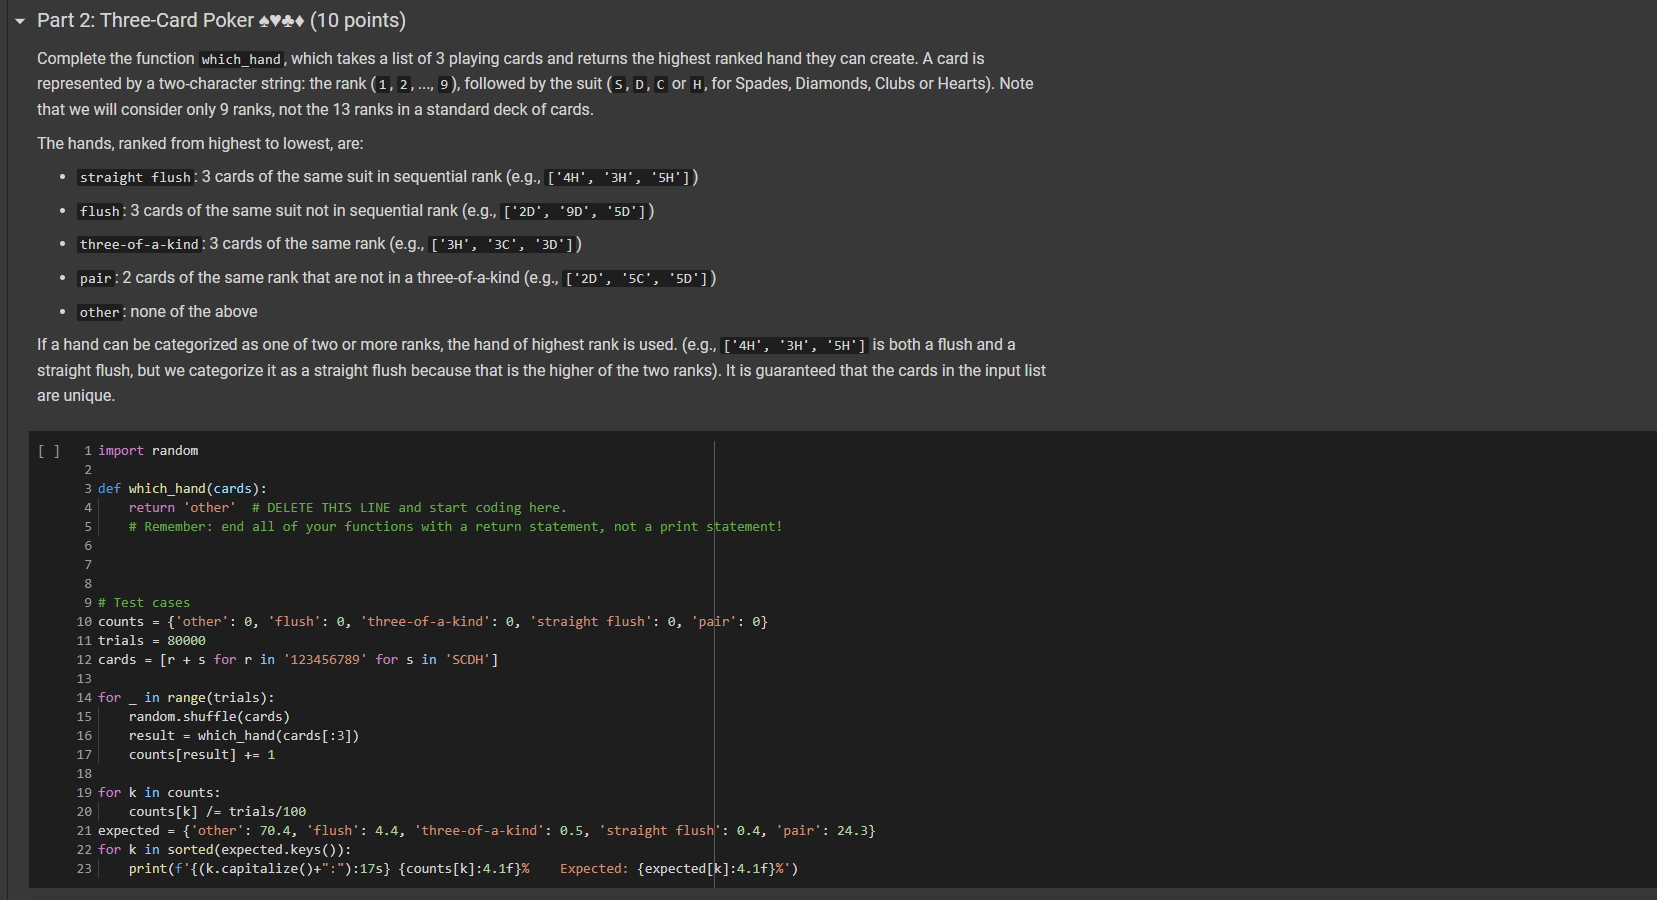Click the 'for _ in range(trials):' line
This screenshot has width=1657, height=900.
(186, 698)
